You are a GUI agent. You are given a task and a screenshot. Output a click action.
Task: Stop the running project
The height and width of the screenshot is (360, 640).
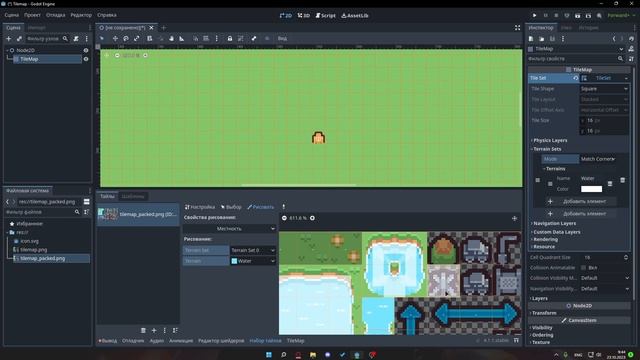[x=556, y=16]
